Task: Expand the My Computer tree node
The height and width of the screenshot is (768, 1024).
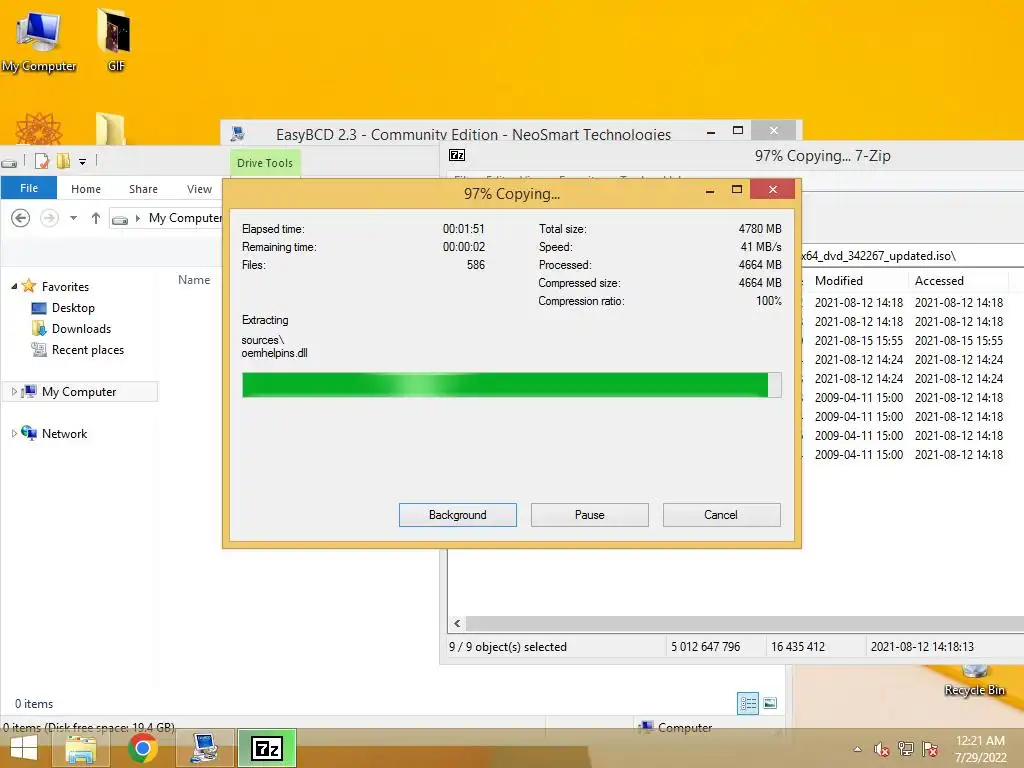Action: pos(14,392)
